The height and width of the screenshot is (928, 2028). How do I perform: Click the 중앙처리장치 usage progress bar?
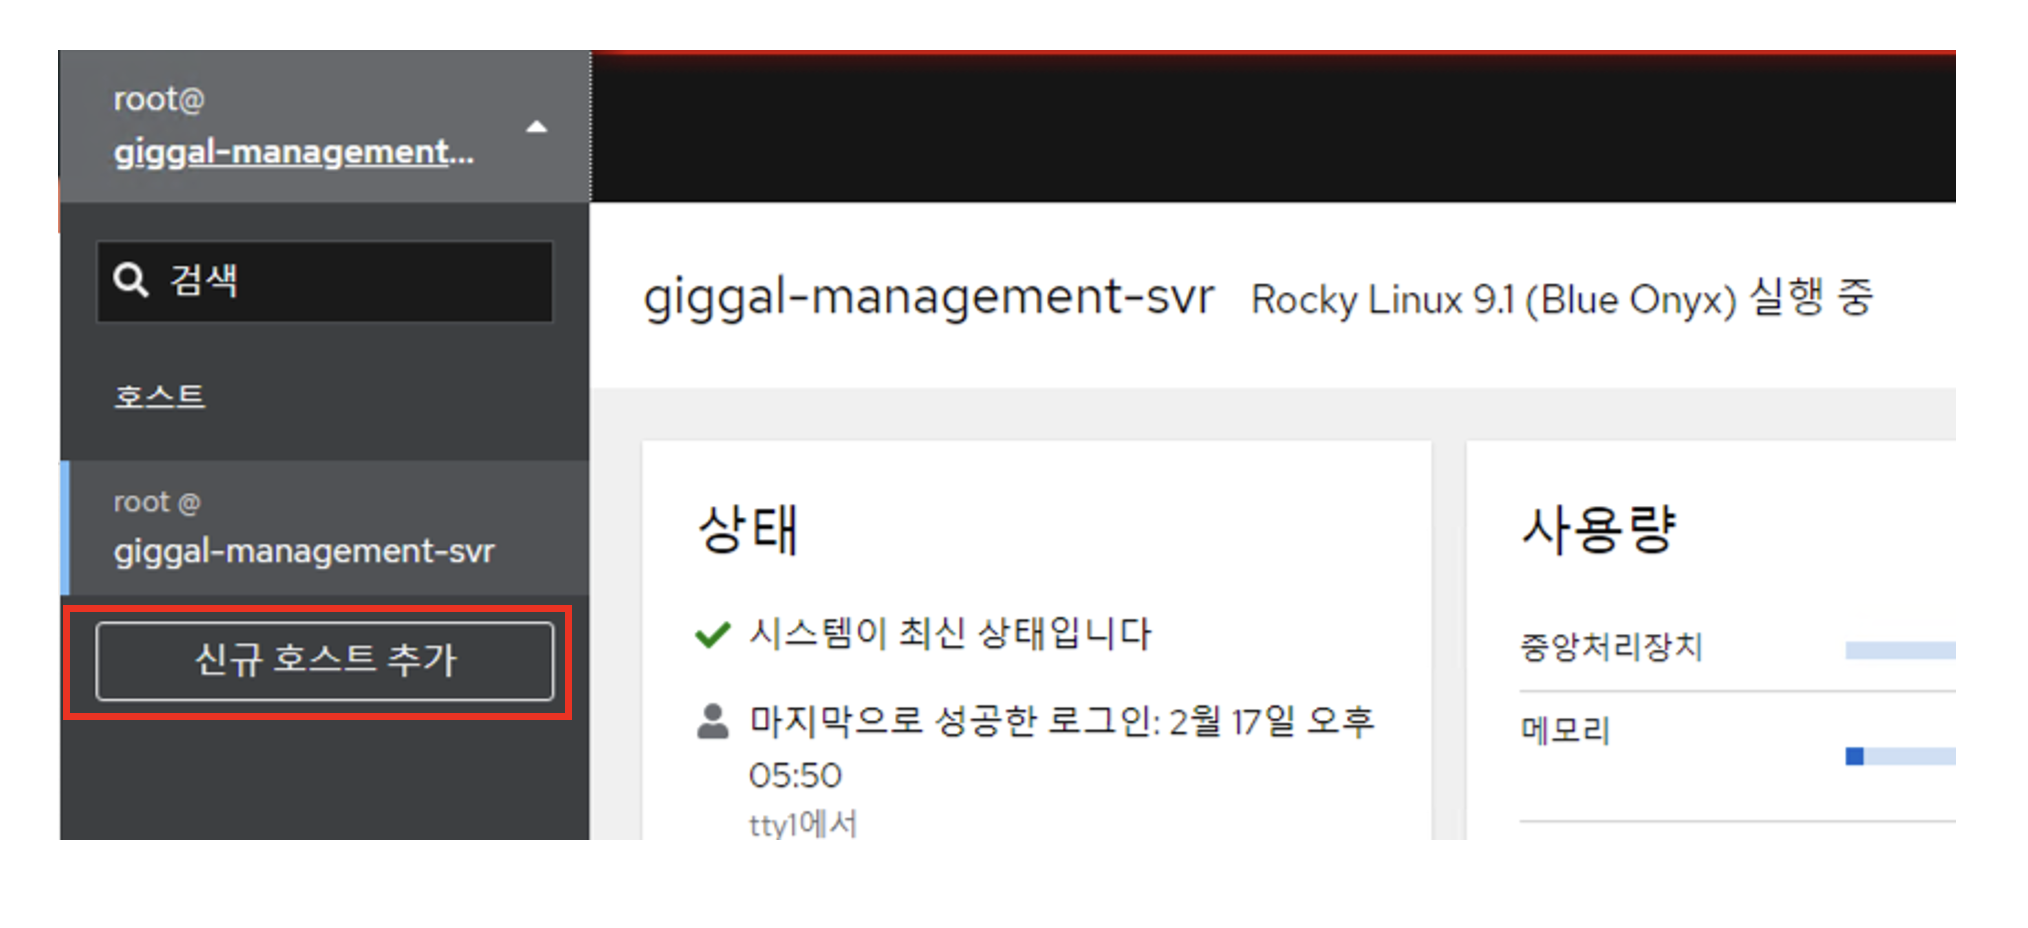[1900, 651]
